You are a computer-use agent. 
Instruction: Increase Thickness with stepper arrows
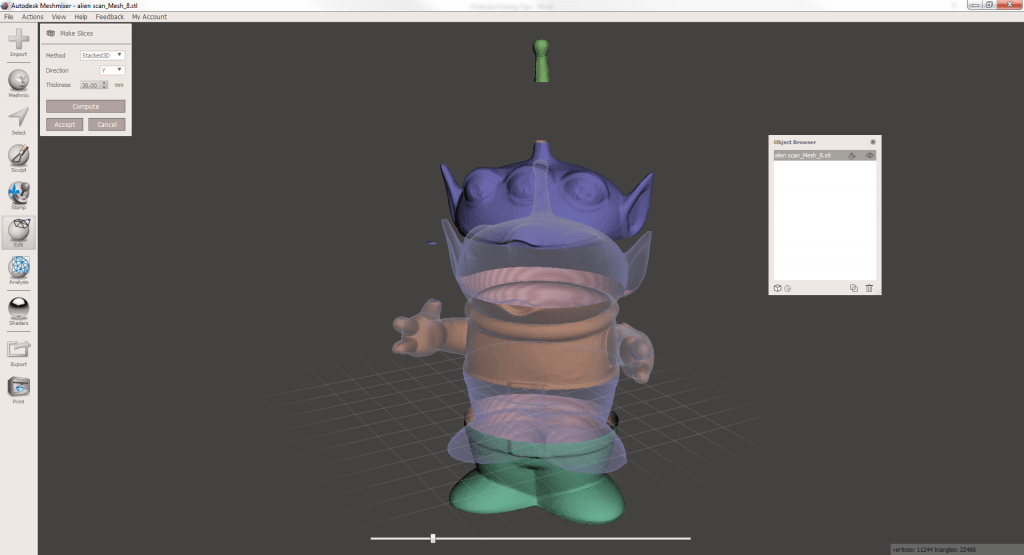point(104,83)
